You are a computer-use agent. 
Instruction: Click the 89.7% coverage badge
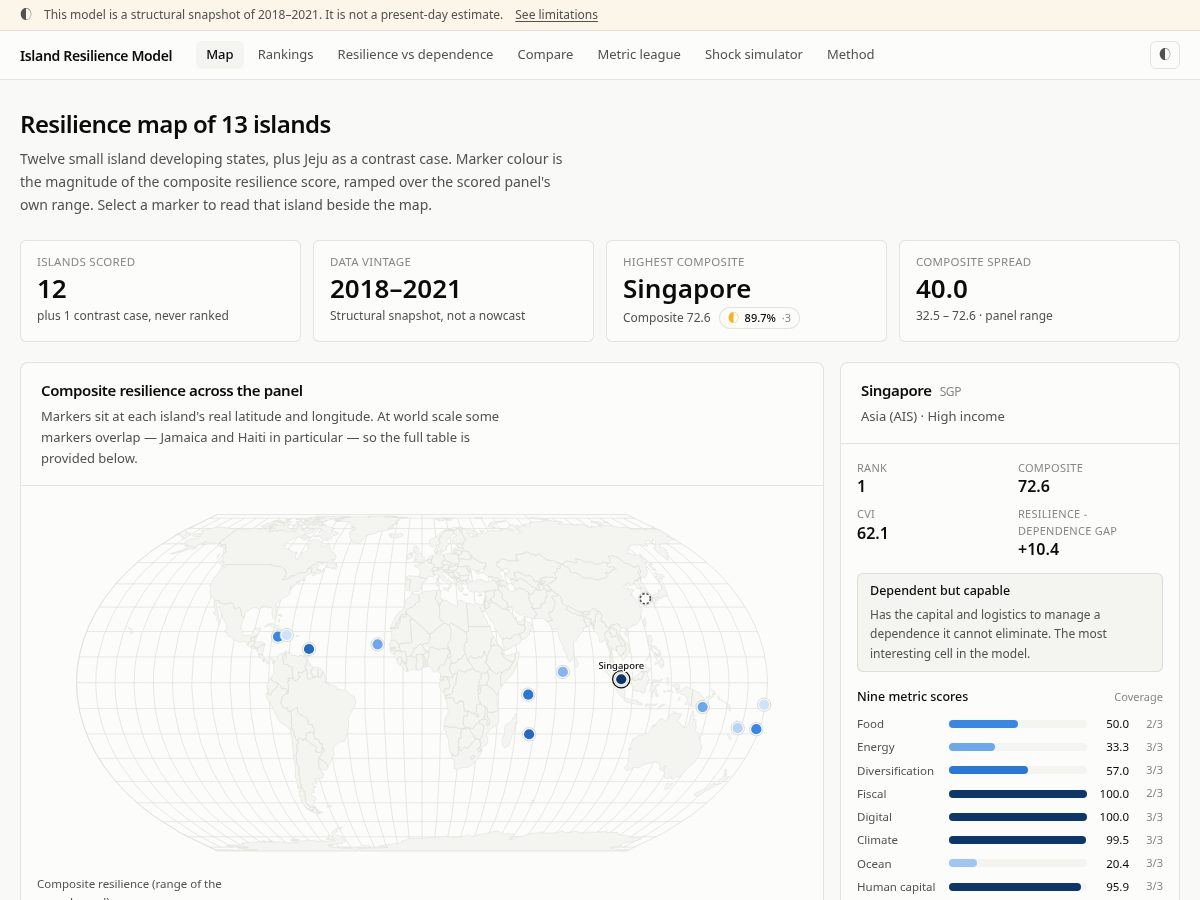click(759, 318)
